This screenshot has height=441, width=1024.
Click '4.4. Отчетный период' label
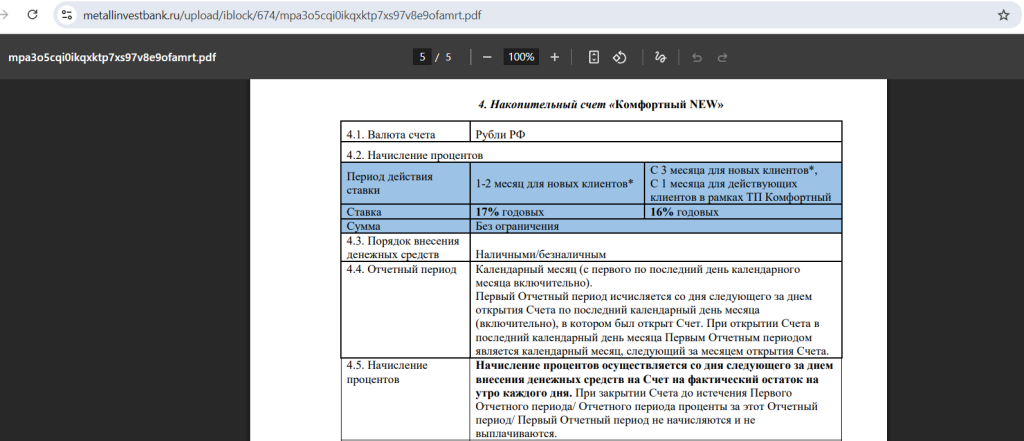point(402,269)
